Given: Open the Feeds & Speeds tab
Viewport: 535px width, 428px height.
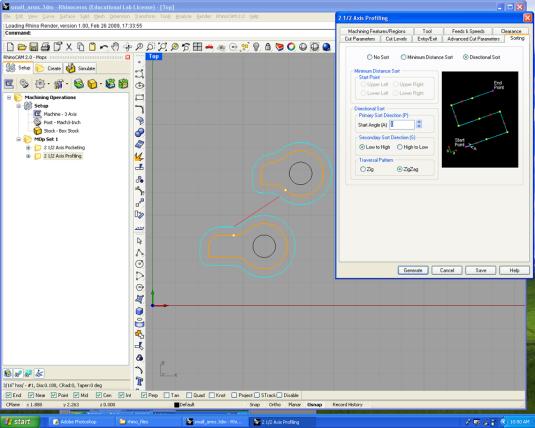Looking at the screenshot, I should [x=468, y=31].
